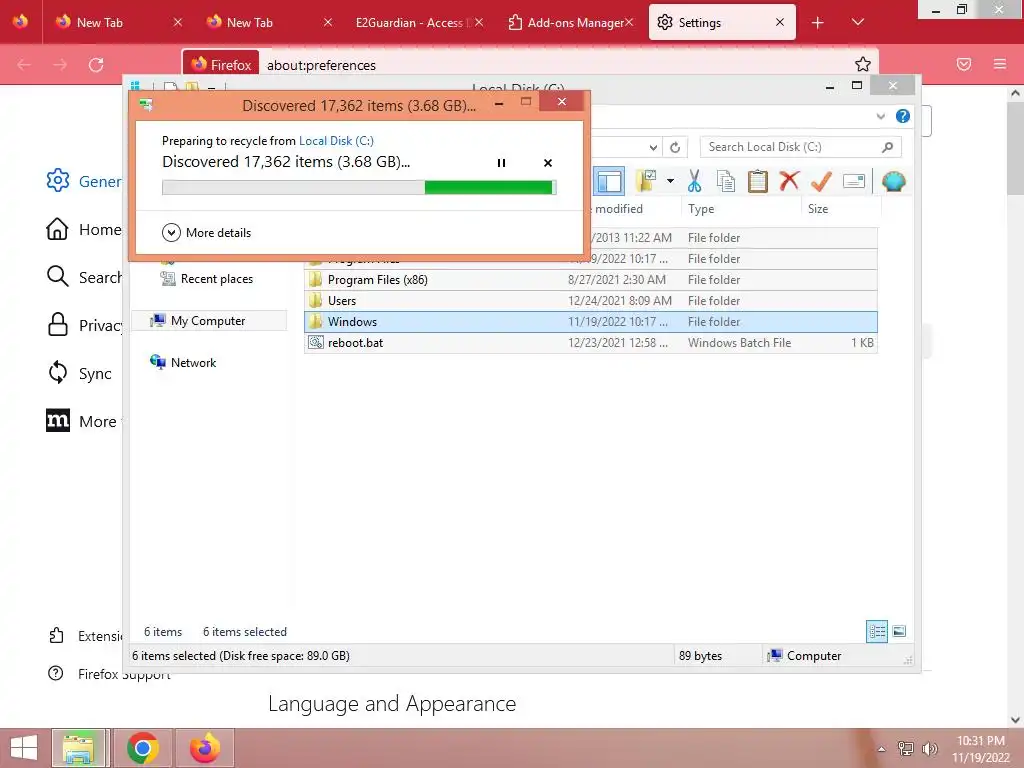Click the green recycle progress bar
Image resolution: width=1024 pixels, height=768 pixels.
click(359, 187)
